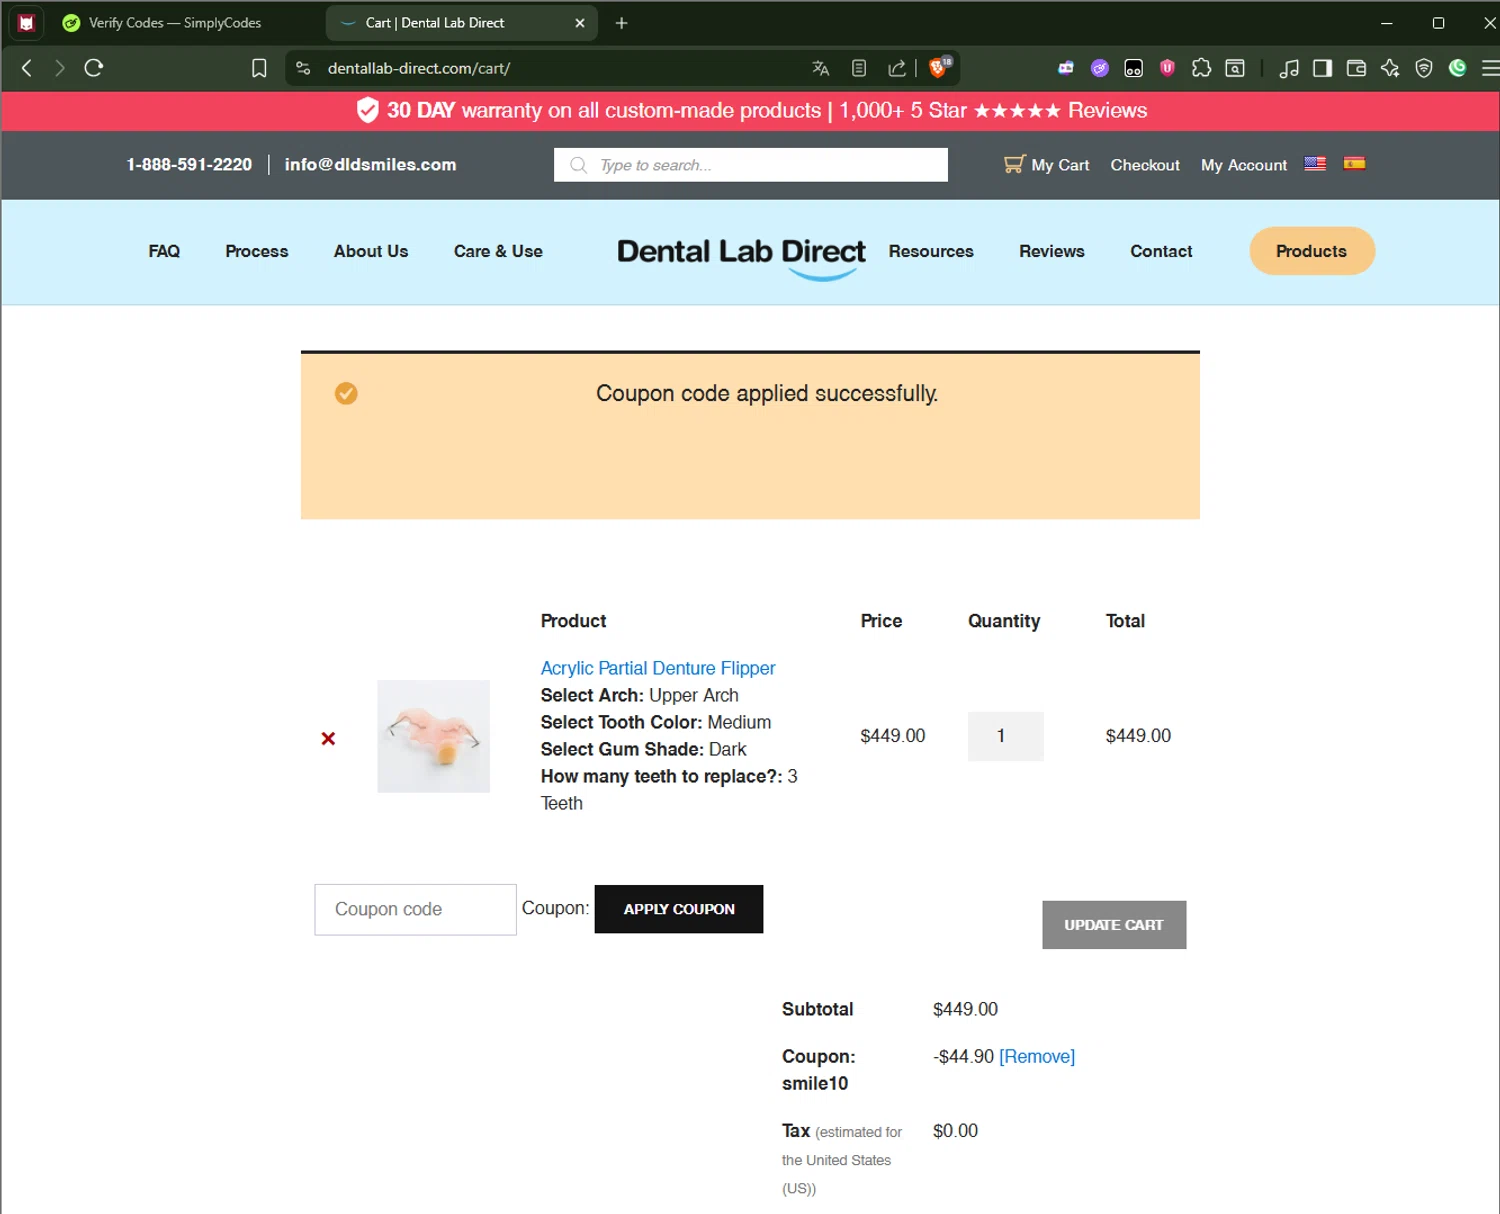Screen dimensions: 1500x1214
Task: Click the row total '$449.00' in the Total column
Action: coord(1138,736)
